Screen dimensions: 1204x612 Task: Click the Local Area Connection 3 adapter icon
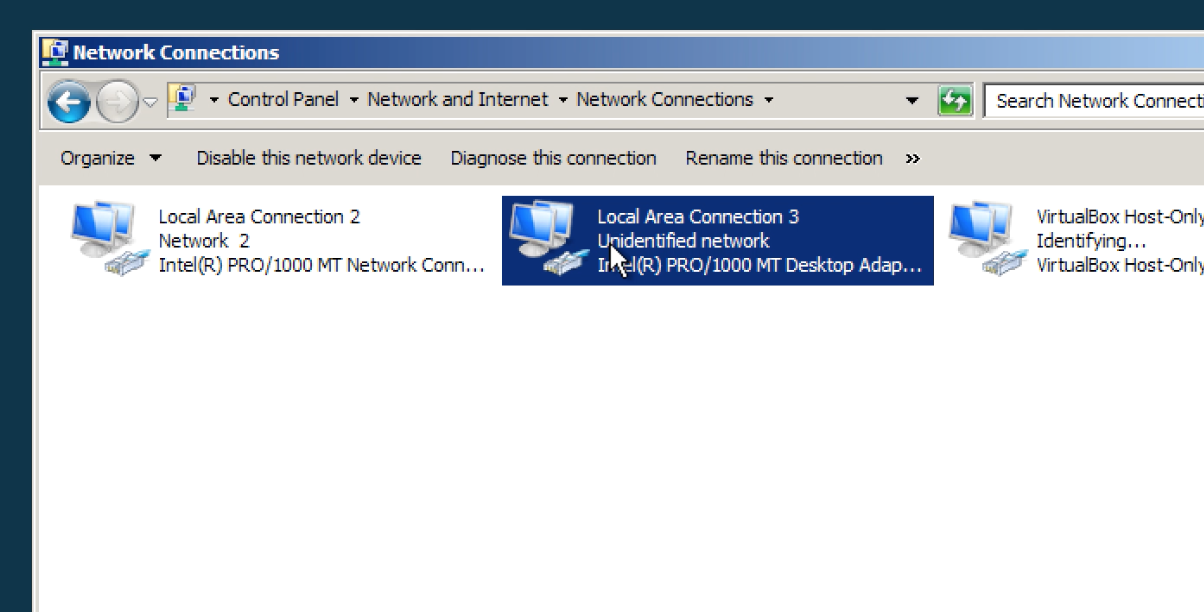[x=541, y=239]
